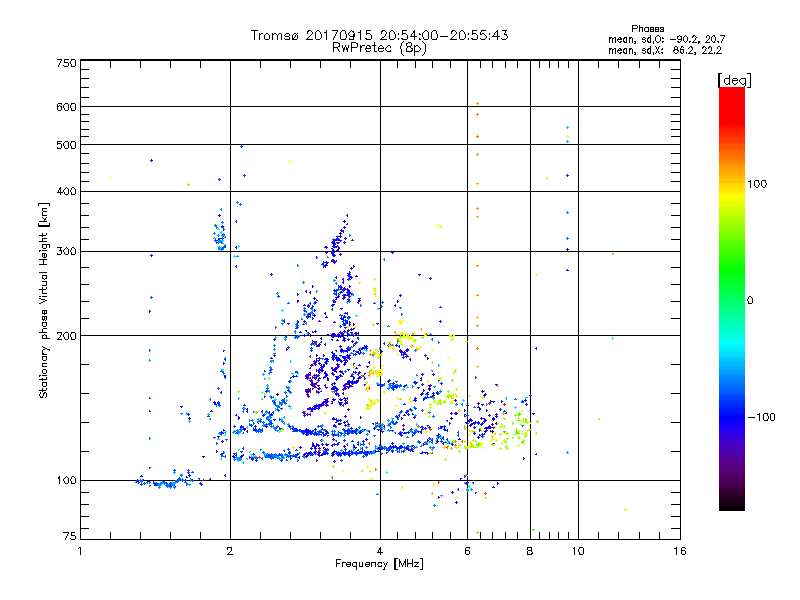The height and width of the screenshot is (600, 800).
Task: Click the '[deg]' colorbar unit label
Action: tap(734, 81)
